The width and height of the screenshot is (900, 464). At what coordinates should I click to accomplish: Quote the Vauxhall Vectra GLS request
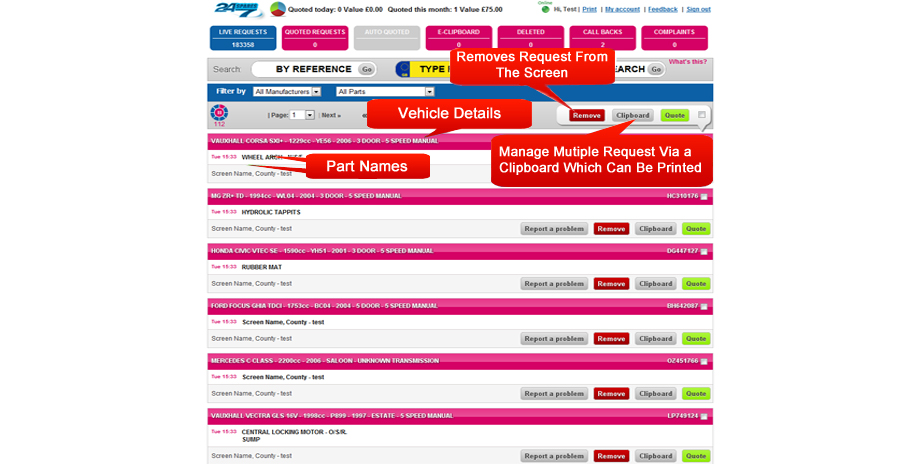tap(696, 456)
